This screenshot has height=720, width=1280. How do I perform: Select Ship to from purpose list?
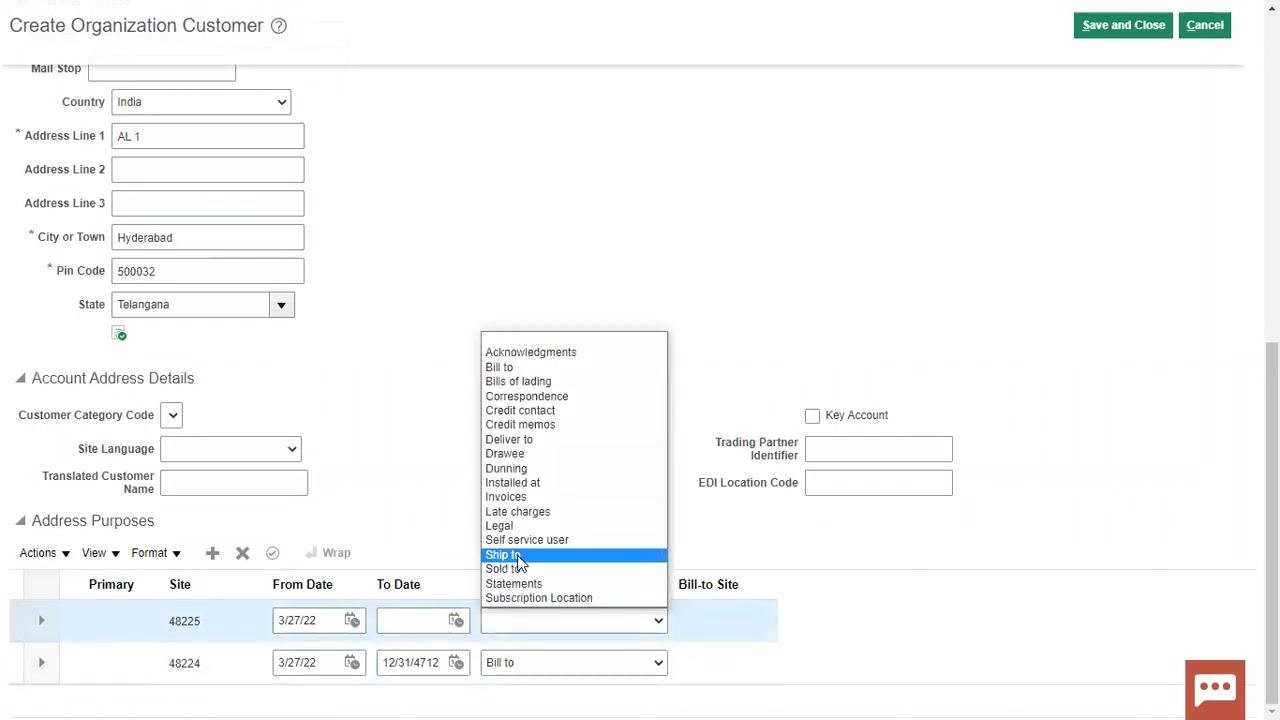click(x=574, y=555)
